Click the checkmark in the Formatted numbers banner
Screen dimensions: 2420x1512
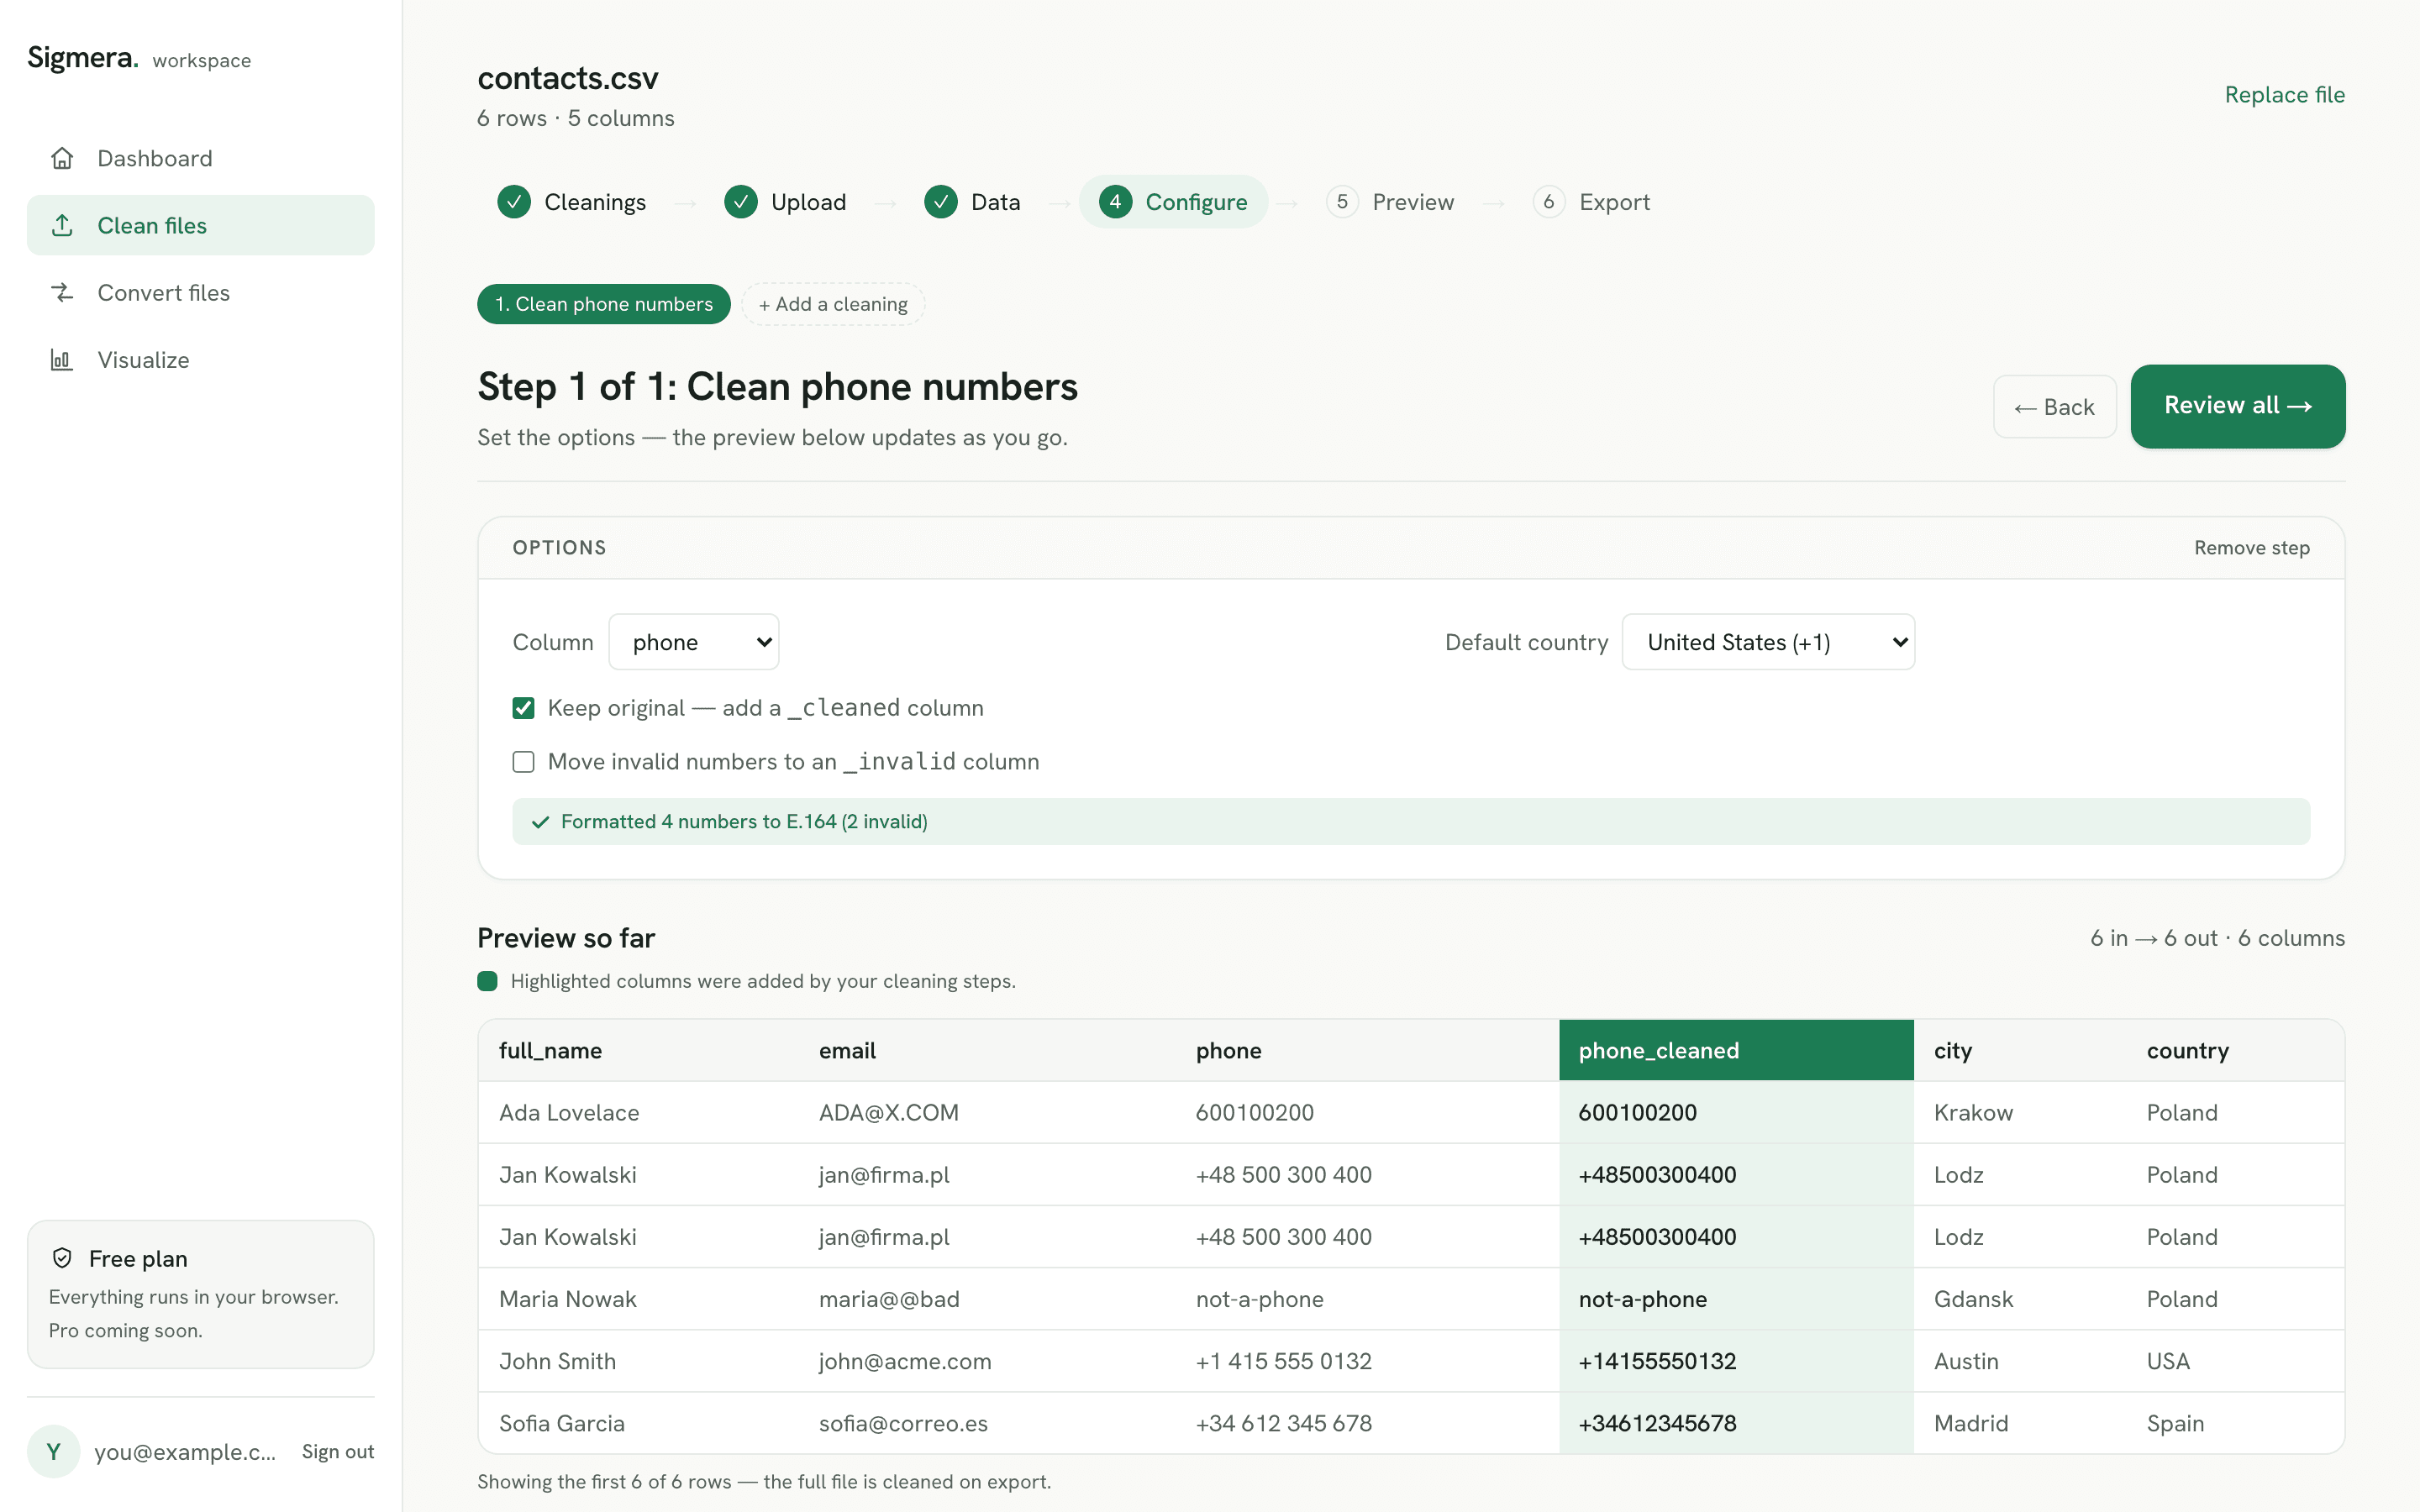tap(541, 822)
